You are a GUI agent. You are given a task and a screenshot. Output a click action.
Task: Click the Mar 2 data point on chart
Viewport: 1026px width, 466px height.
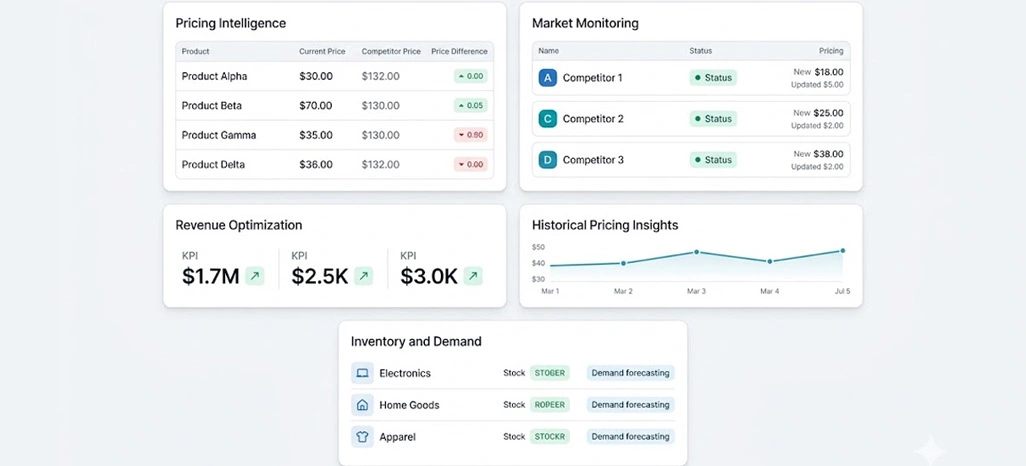(x=623, y=263)
